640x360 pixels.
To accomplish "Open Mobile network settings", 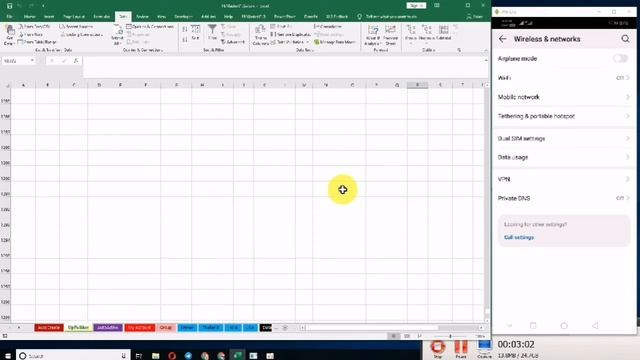I will 564,97.
